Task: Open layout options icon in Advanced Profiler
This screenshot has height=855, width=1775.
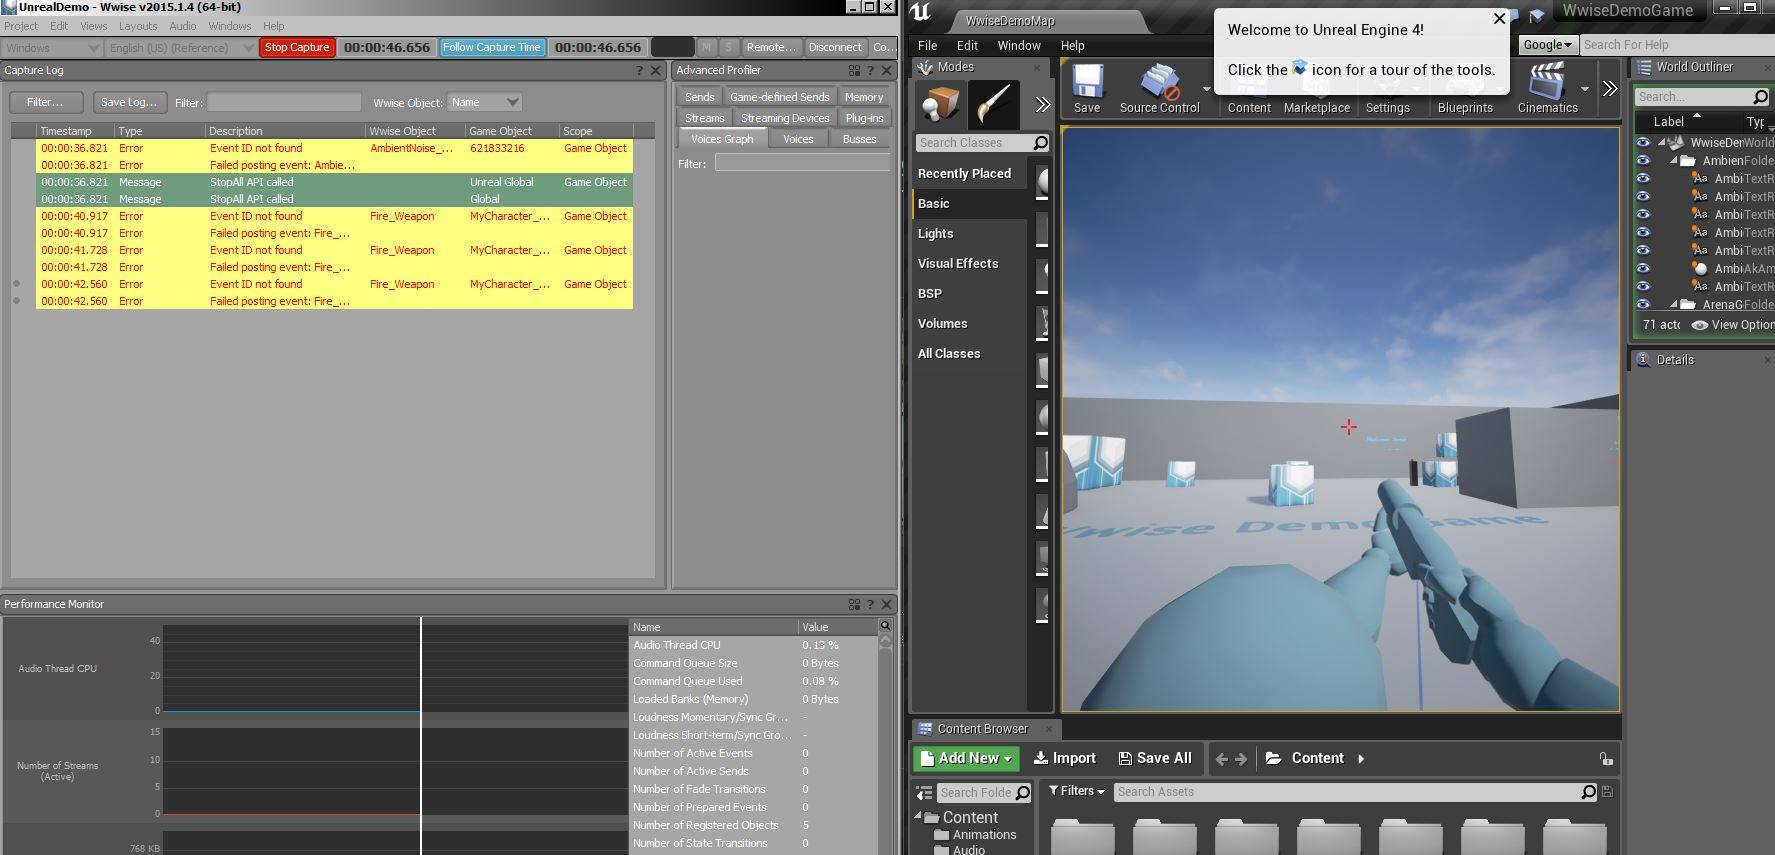Action: 854,70
